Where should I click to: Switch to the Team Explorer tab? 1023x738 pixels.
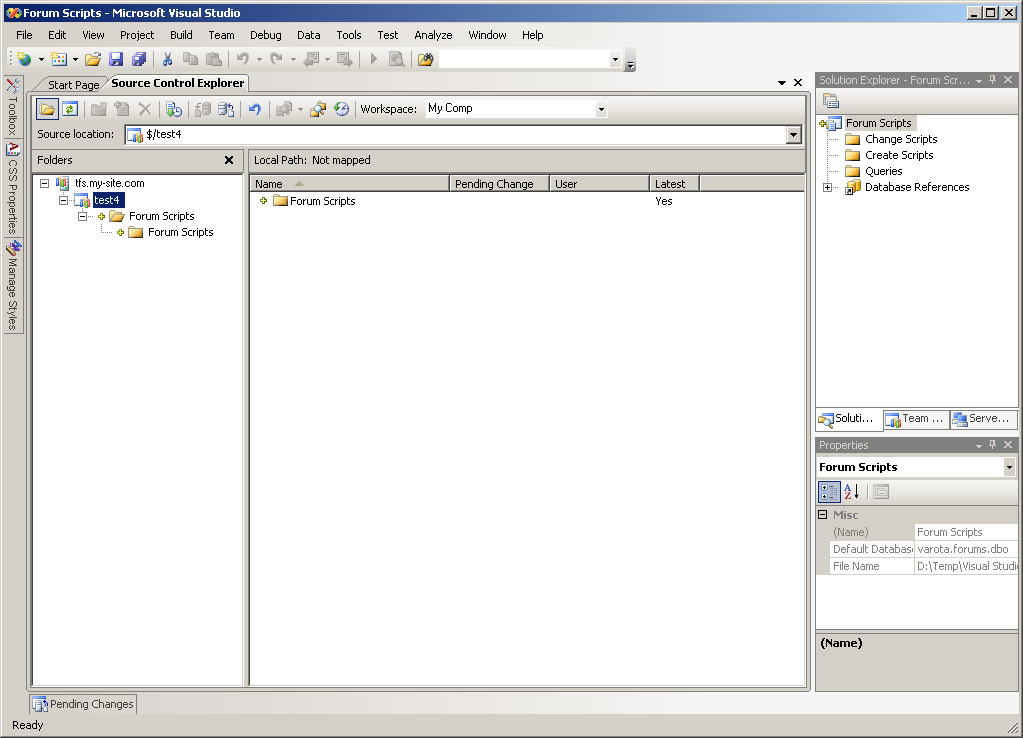point(916,419)
